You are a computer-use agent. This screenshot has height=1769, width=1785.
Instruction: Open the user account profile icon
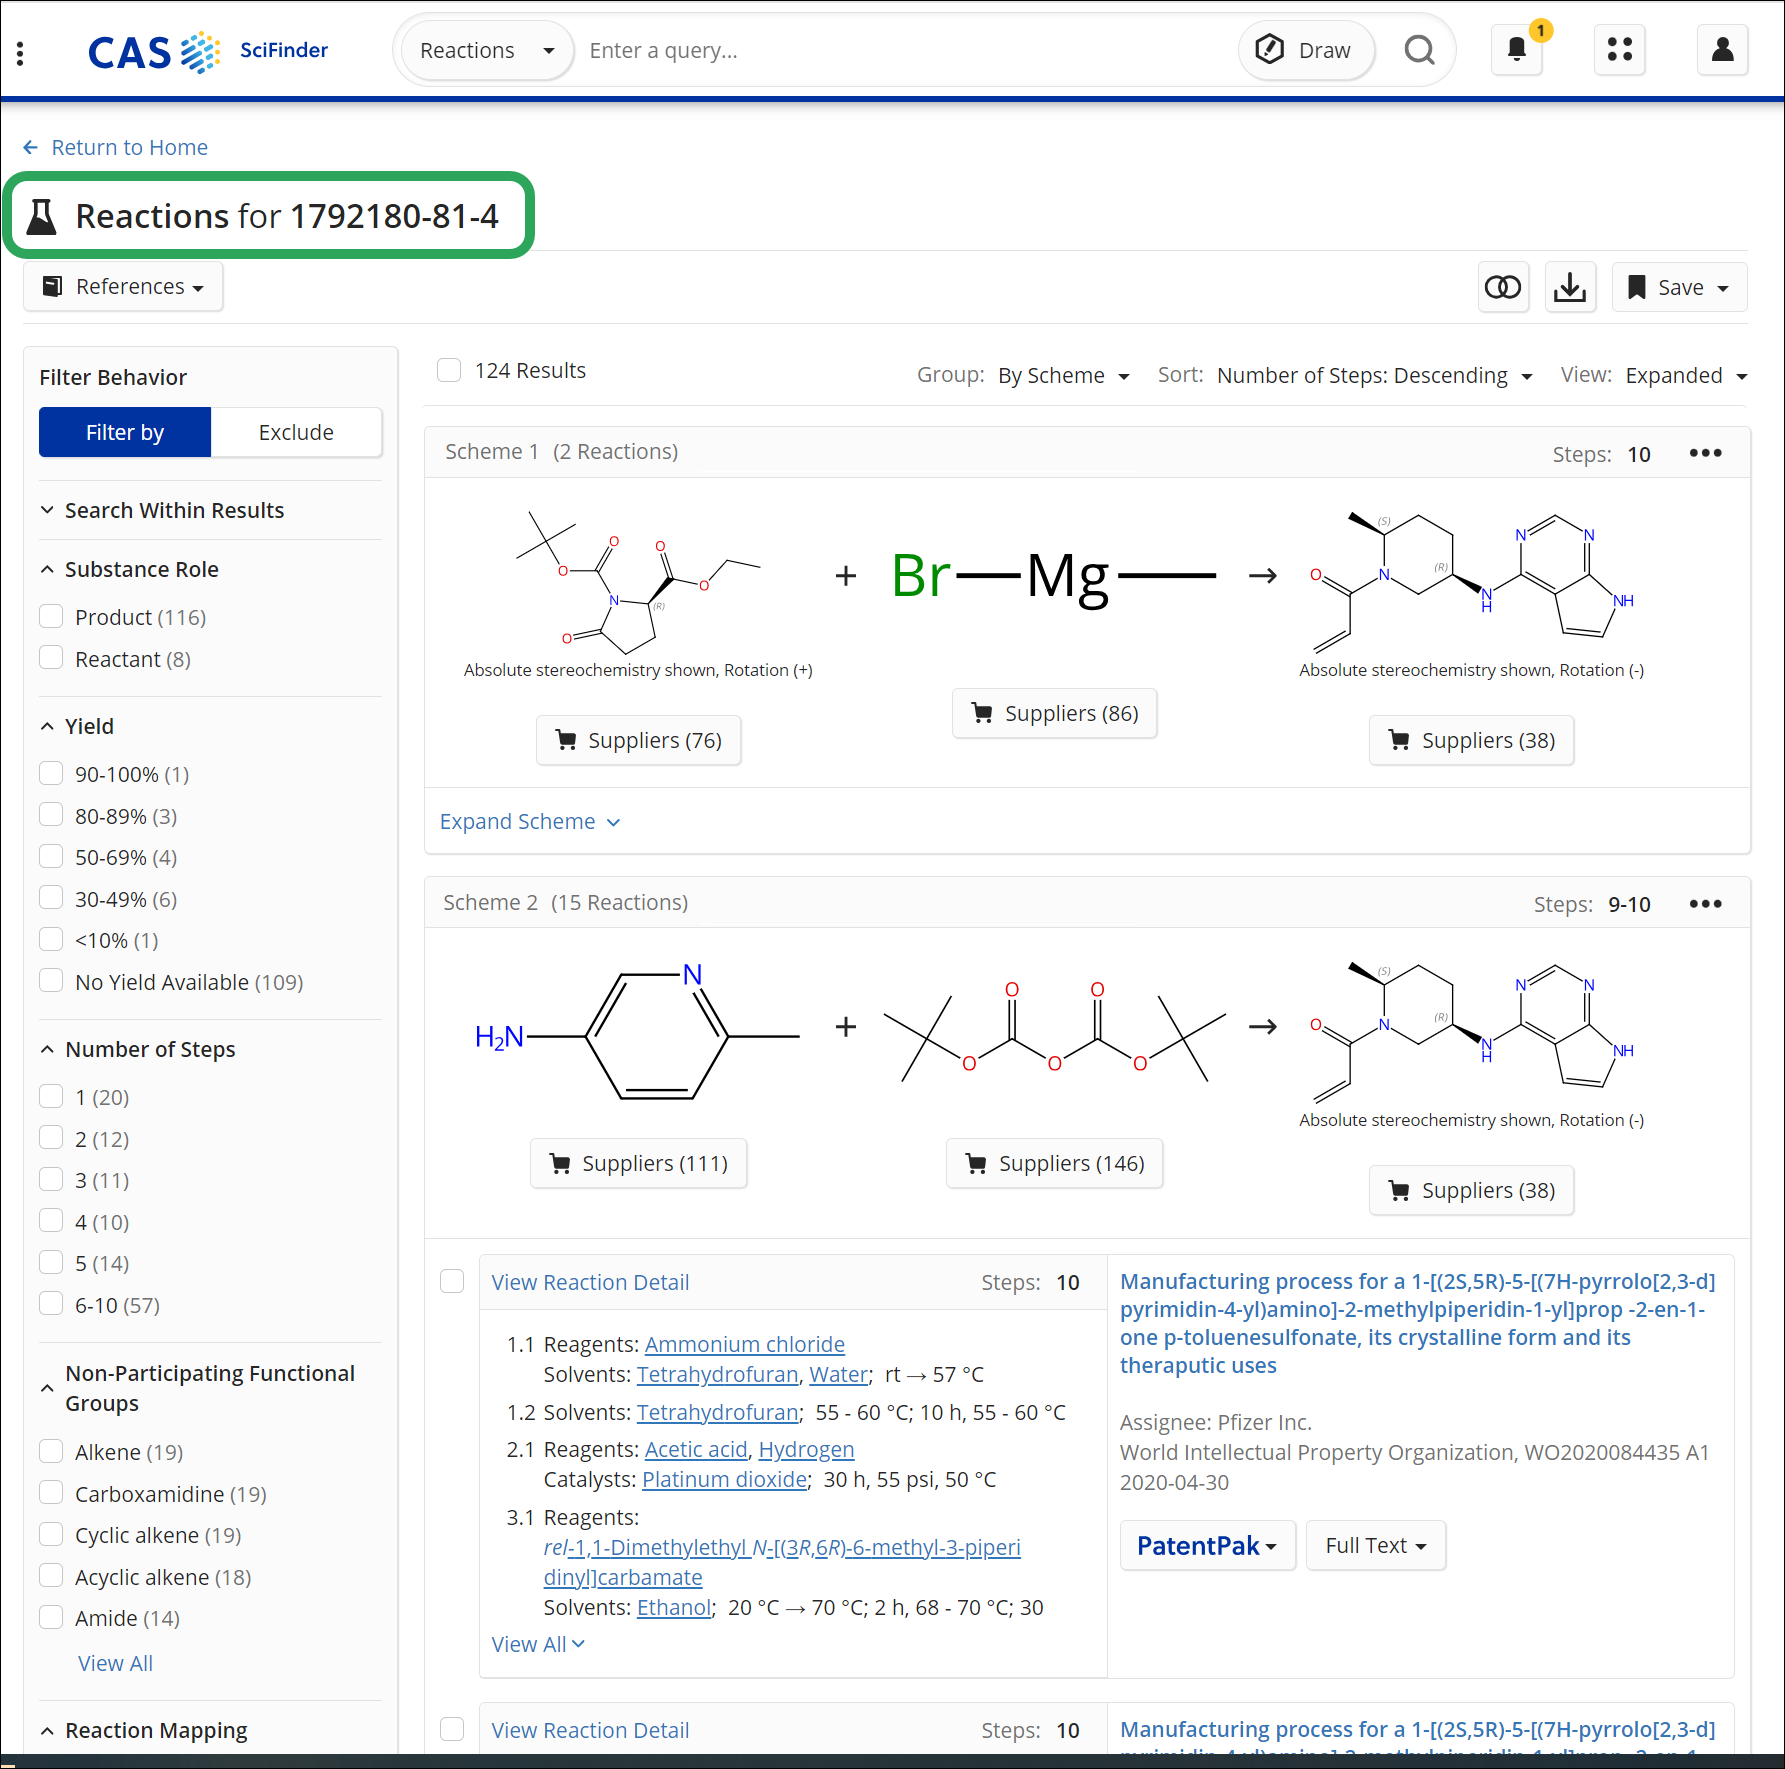coord(1722,50)
